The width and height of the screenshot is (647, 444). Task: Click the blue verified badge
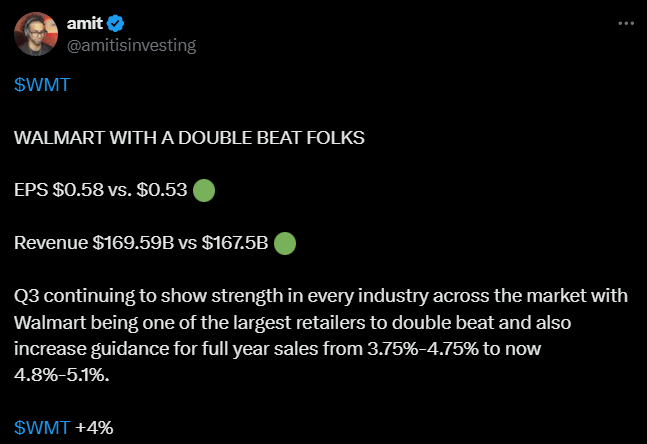pyautogui.click(x=116, y=23)
